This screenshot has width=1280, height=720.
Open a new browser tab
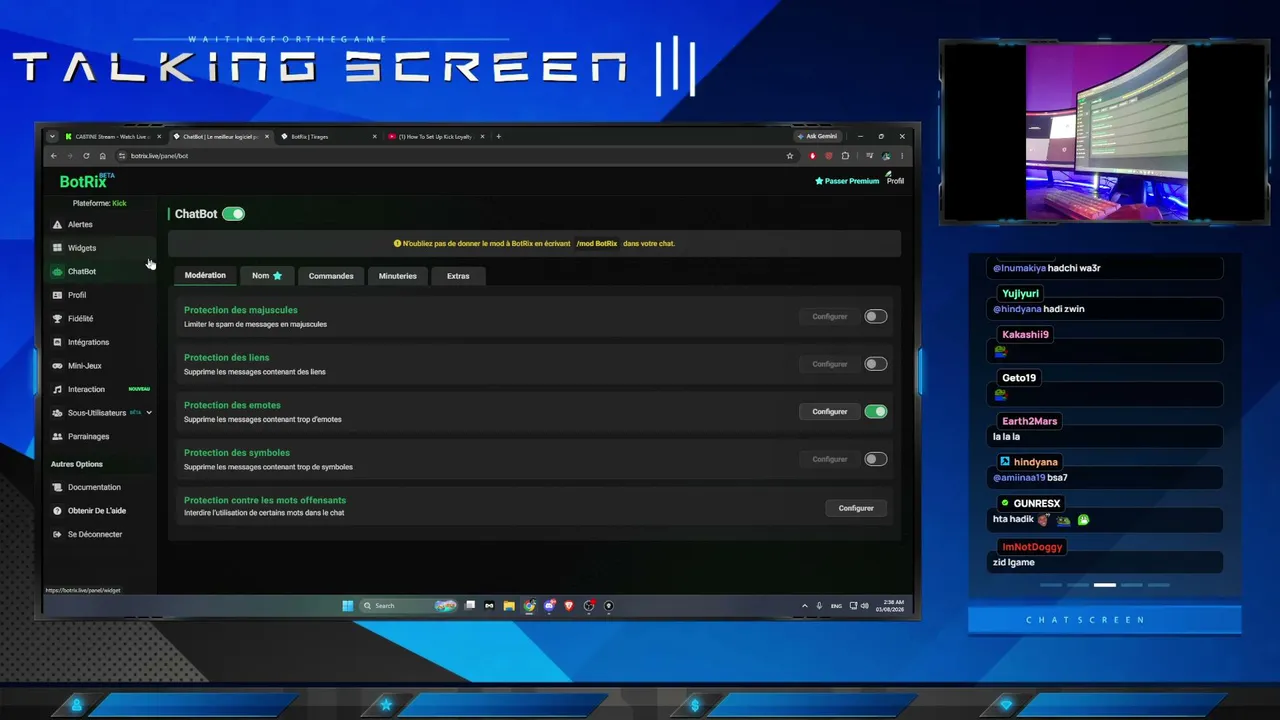pos(498,136)
